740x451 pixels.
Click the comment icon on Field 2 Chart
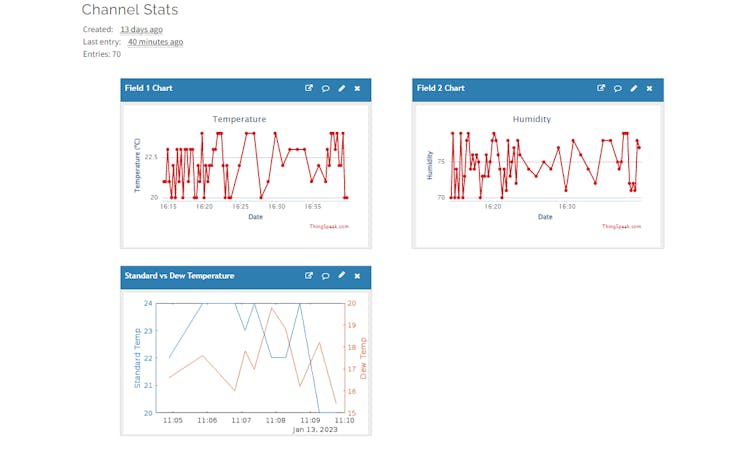(617, 88)
